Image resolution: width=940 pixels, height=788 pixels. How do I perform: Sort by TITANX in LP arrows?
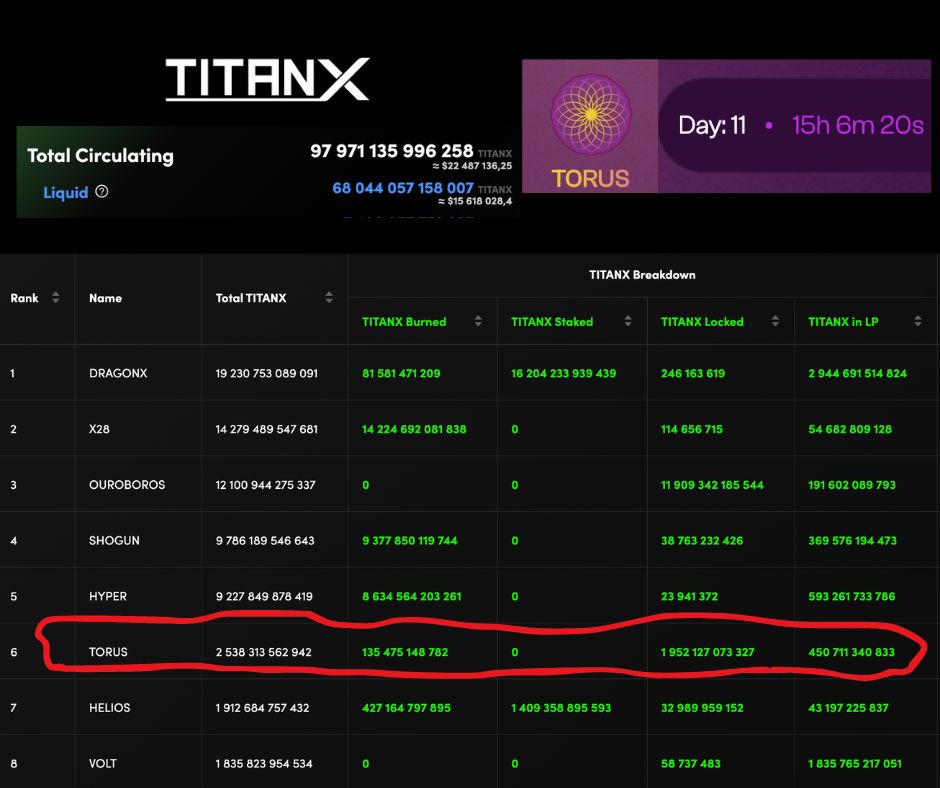pos(918,321)
